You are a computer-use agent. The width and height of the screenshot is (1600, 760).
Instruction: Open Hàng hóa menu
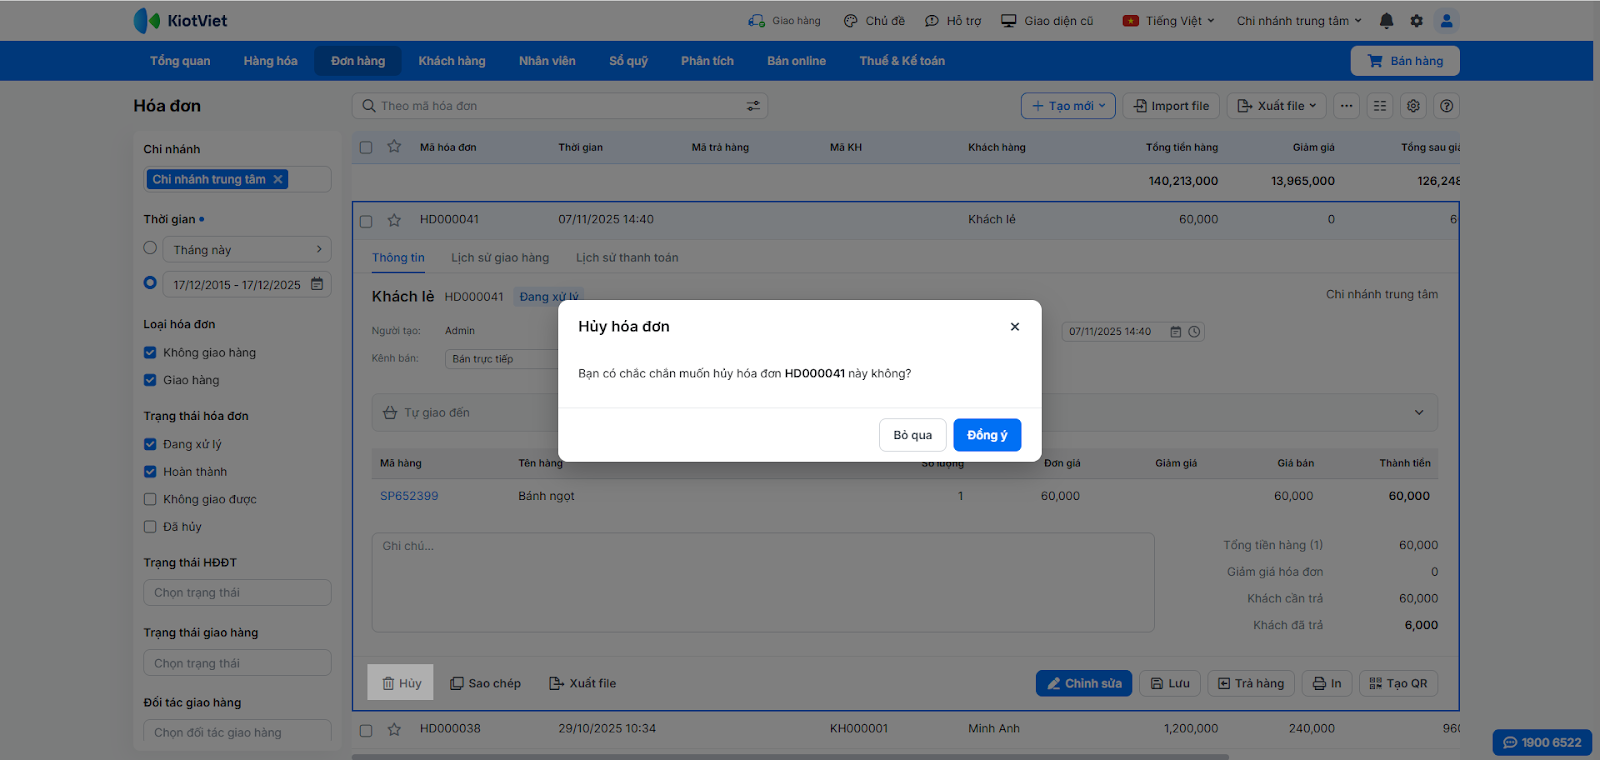click(x=270, y=61)
